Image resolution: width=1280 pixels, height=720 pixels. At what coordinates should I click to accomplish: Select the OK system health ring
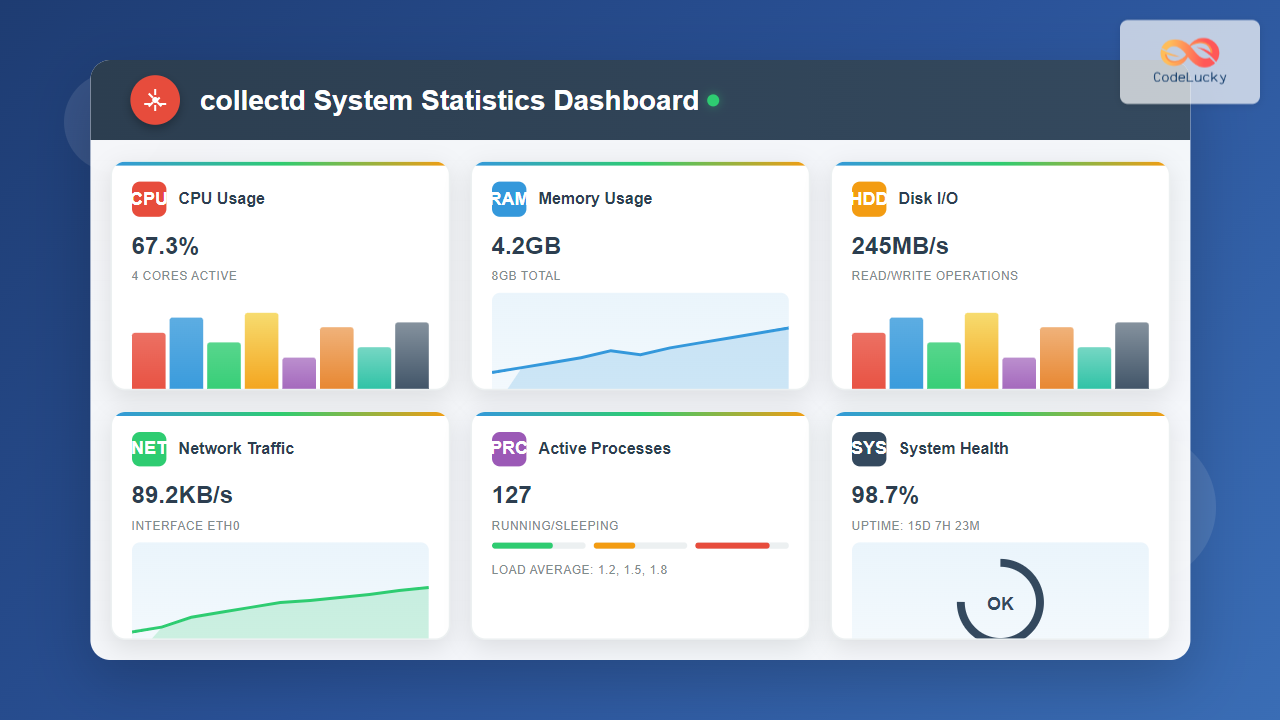click(x=1000, y=602)
